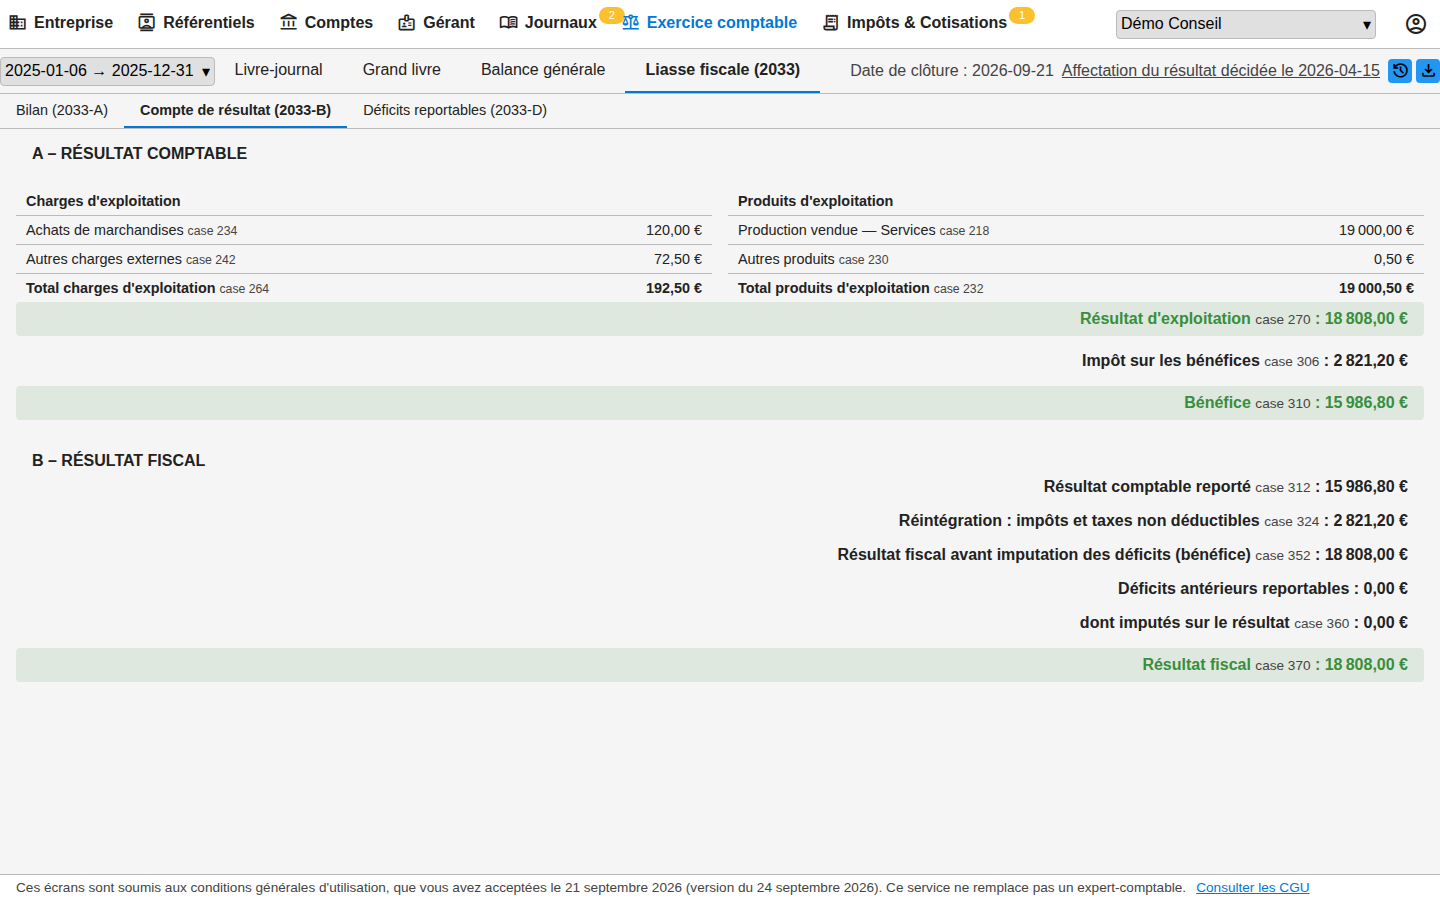The height and width of the screenshot is (900, 1440).
Task: Click the Gérant badge icon
Action: click(407, 22)
